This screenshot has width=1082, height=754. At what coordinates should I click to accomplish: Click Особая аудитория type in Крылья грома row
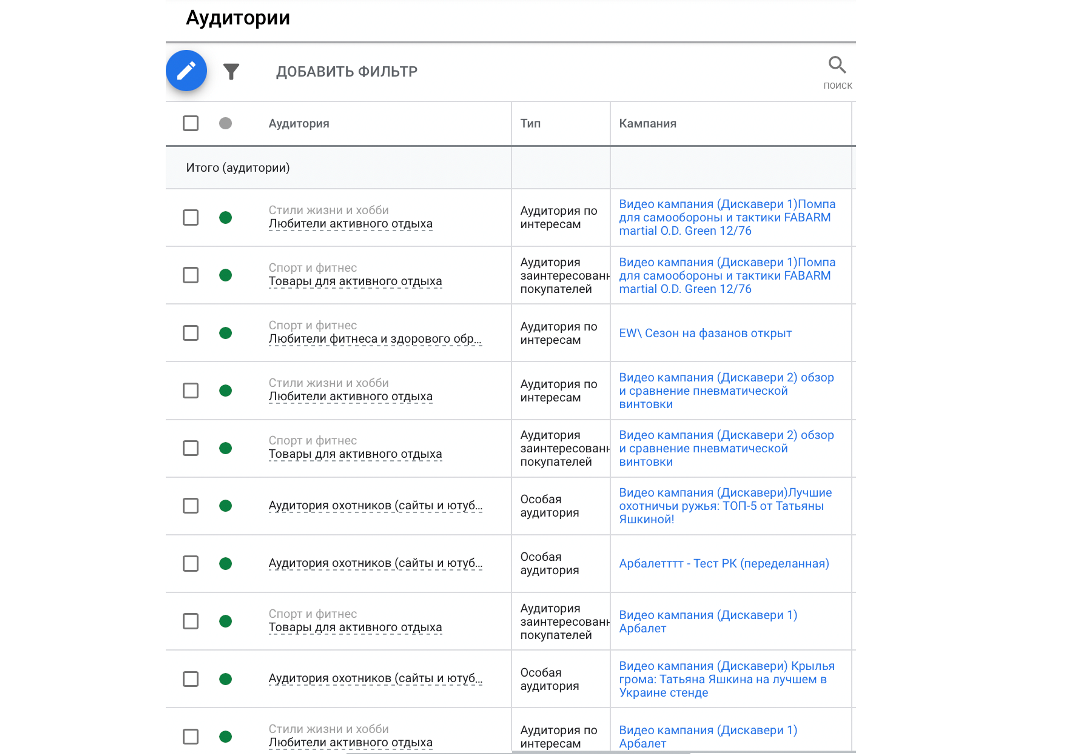[549, 679]
